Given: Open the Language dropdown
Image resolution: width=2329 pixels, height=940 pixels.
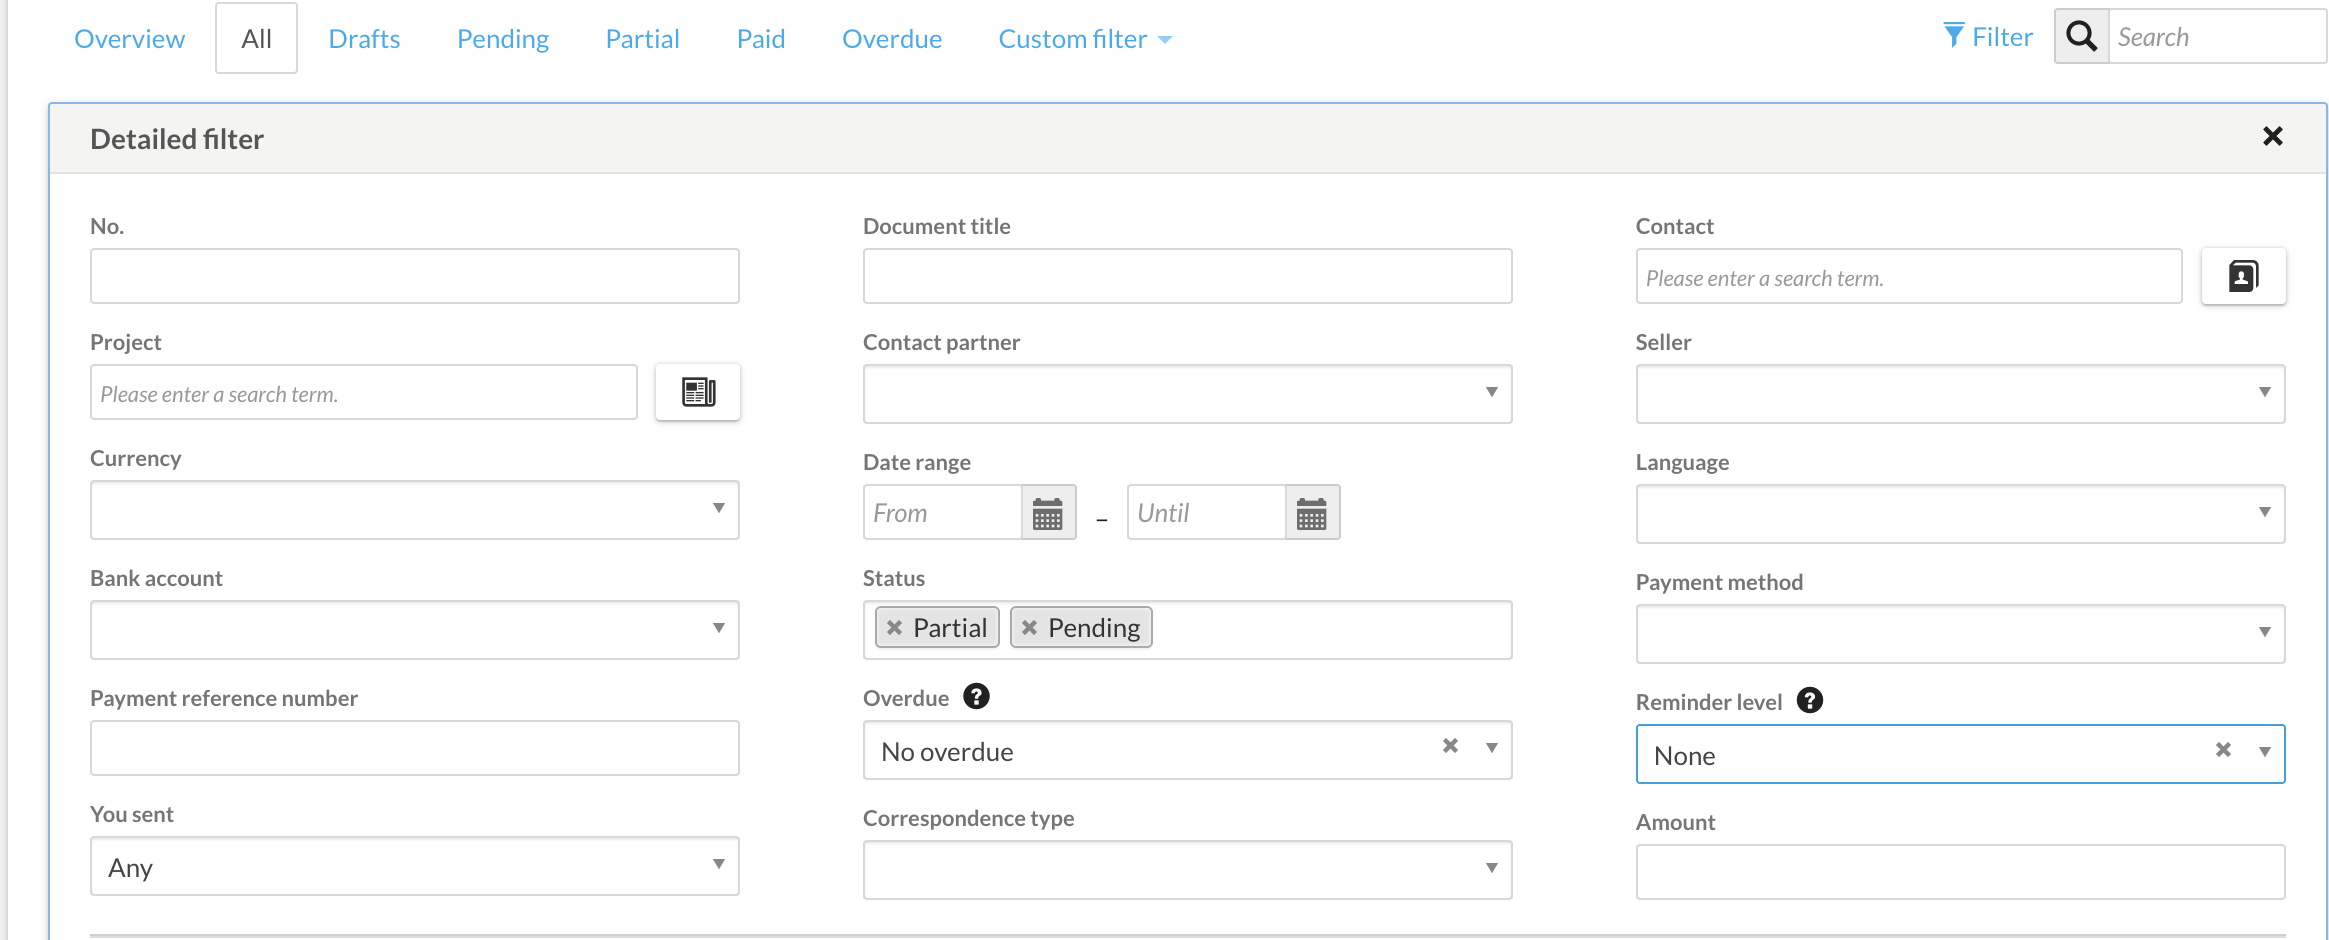Looking at the screenshot, I should [x=1960, y=514].
